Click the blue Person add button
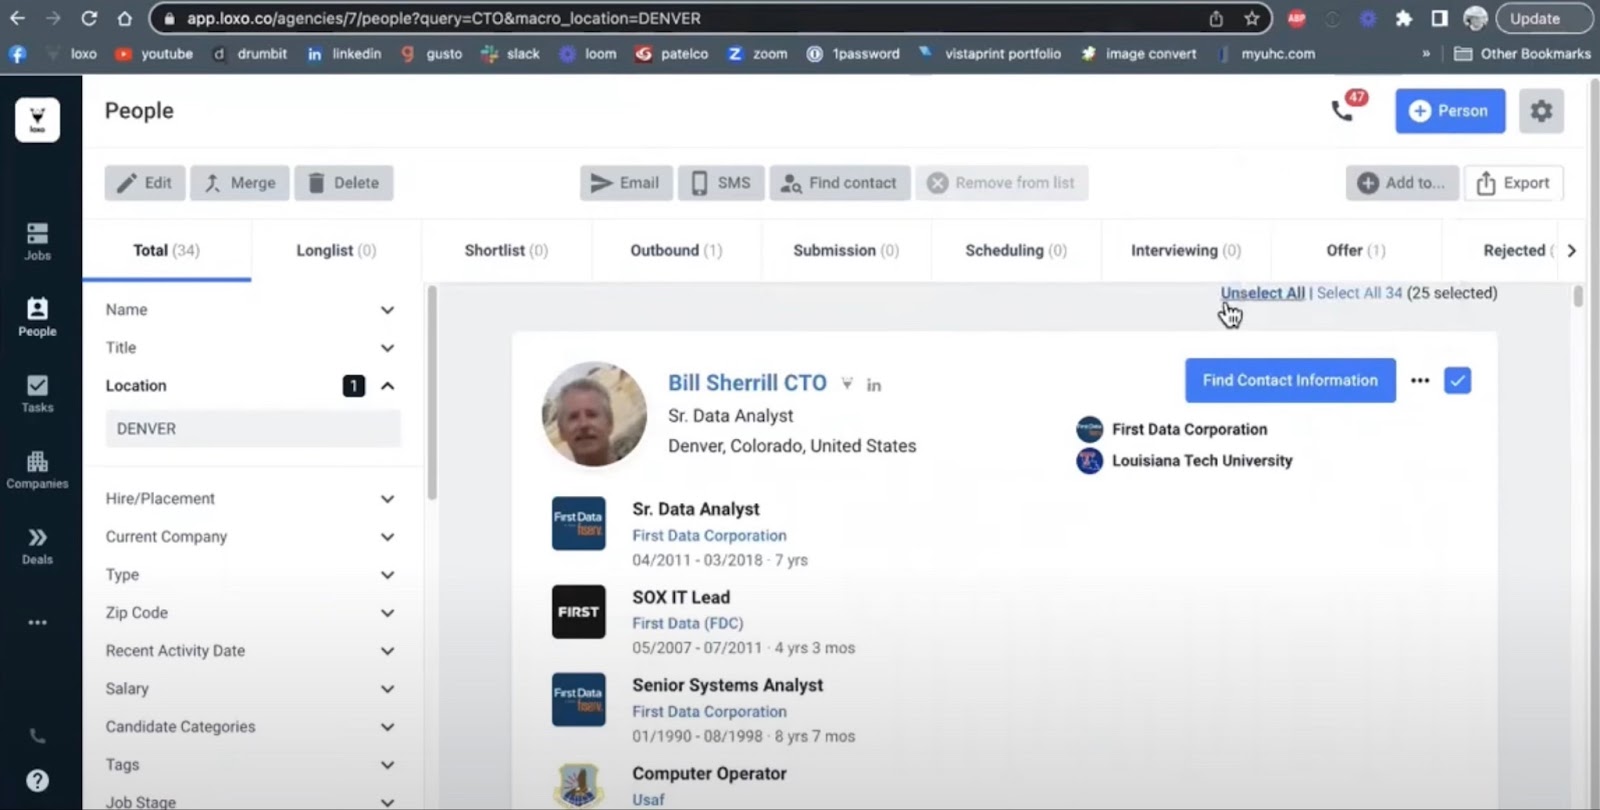This screenshot has width=1600, height=810. pyautogui.click(x=1450, y=111)
